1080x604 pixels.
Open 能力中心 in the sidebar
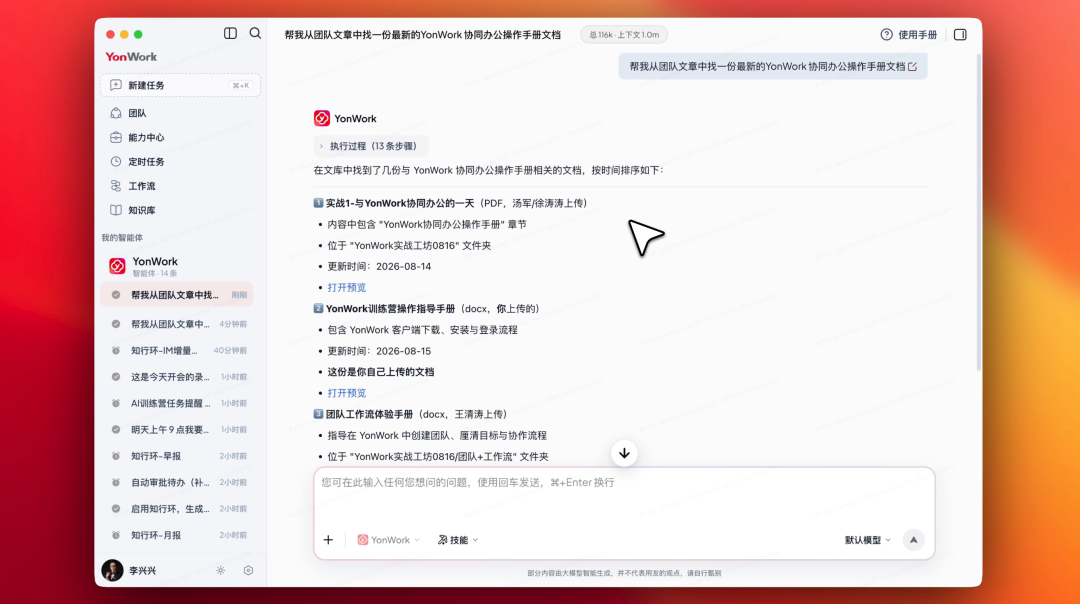click(180, 137)
